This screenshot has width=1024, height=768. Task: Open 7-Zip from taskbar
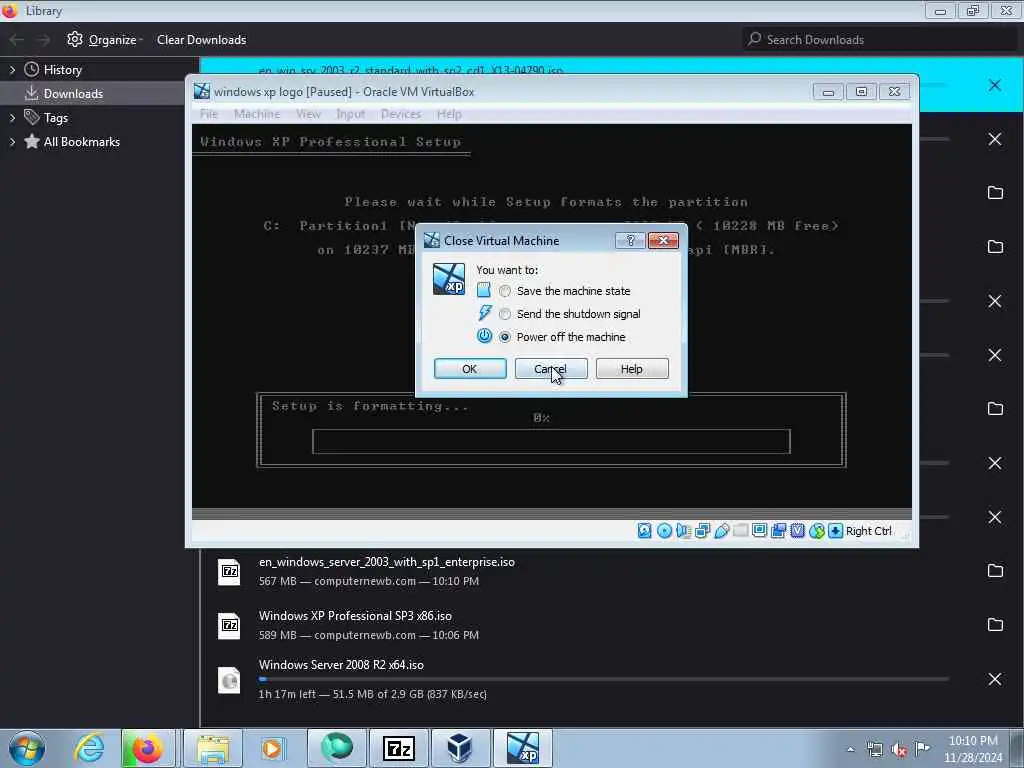coord(399,748)
